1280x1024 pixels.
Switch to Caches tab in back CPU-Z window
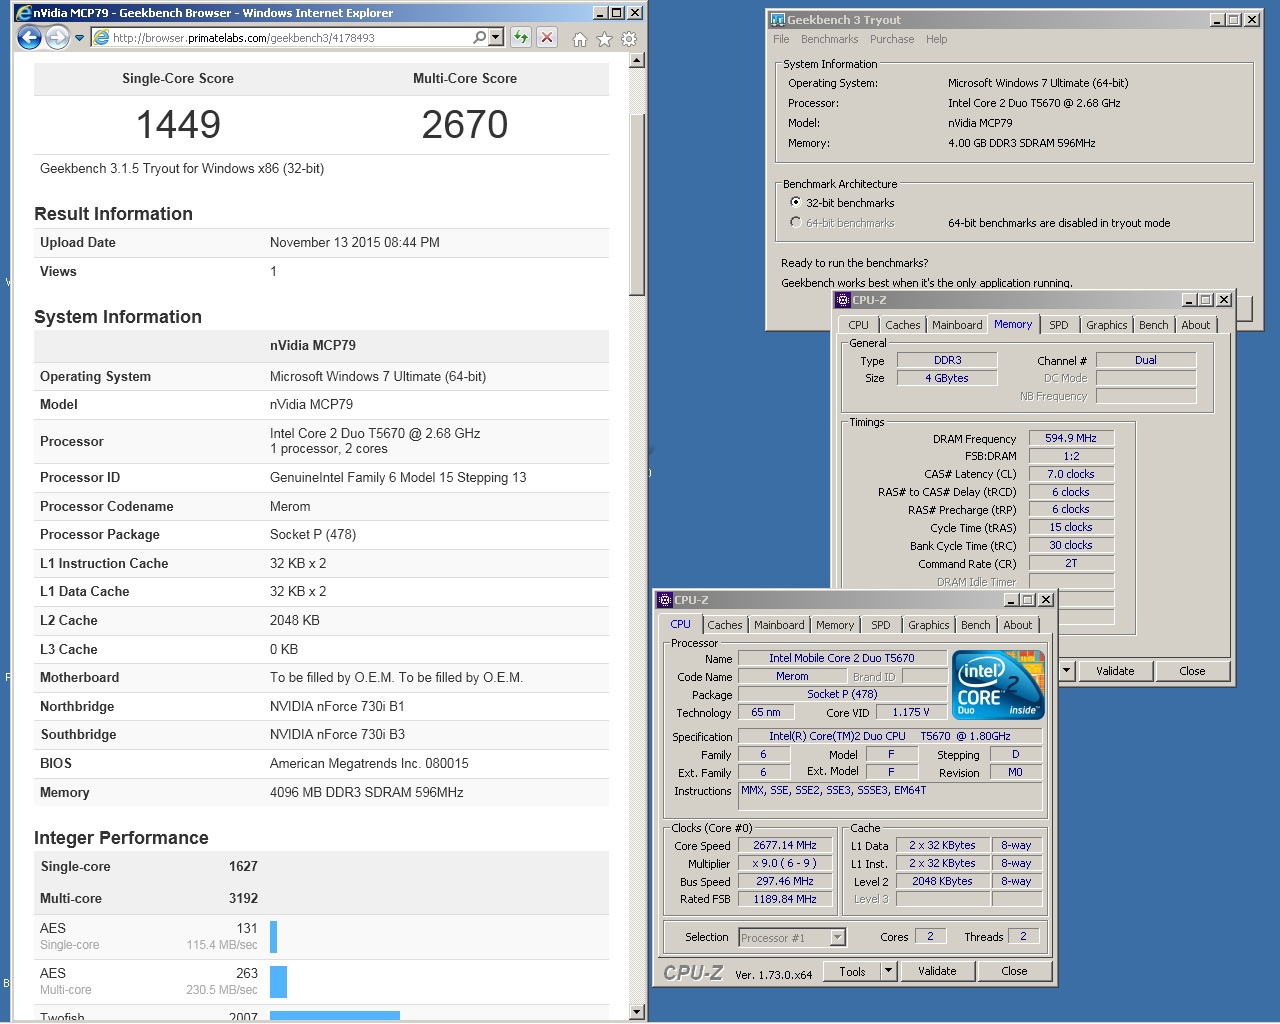tap(903, 325)
